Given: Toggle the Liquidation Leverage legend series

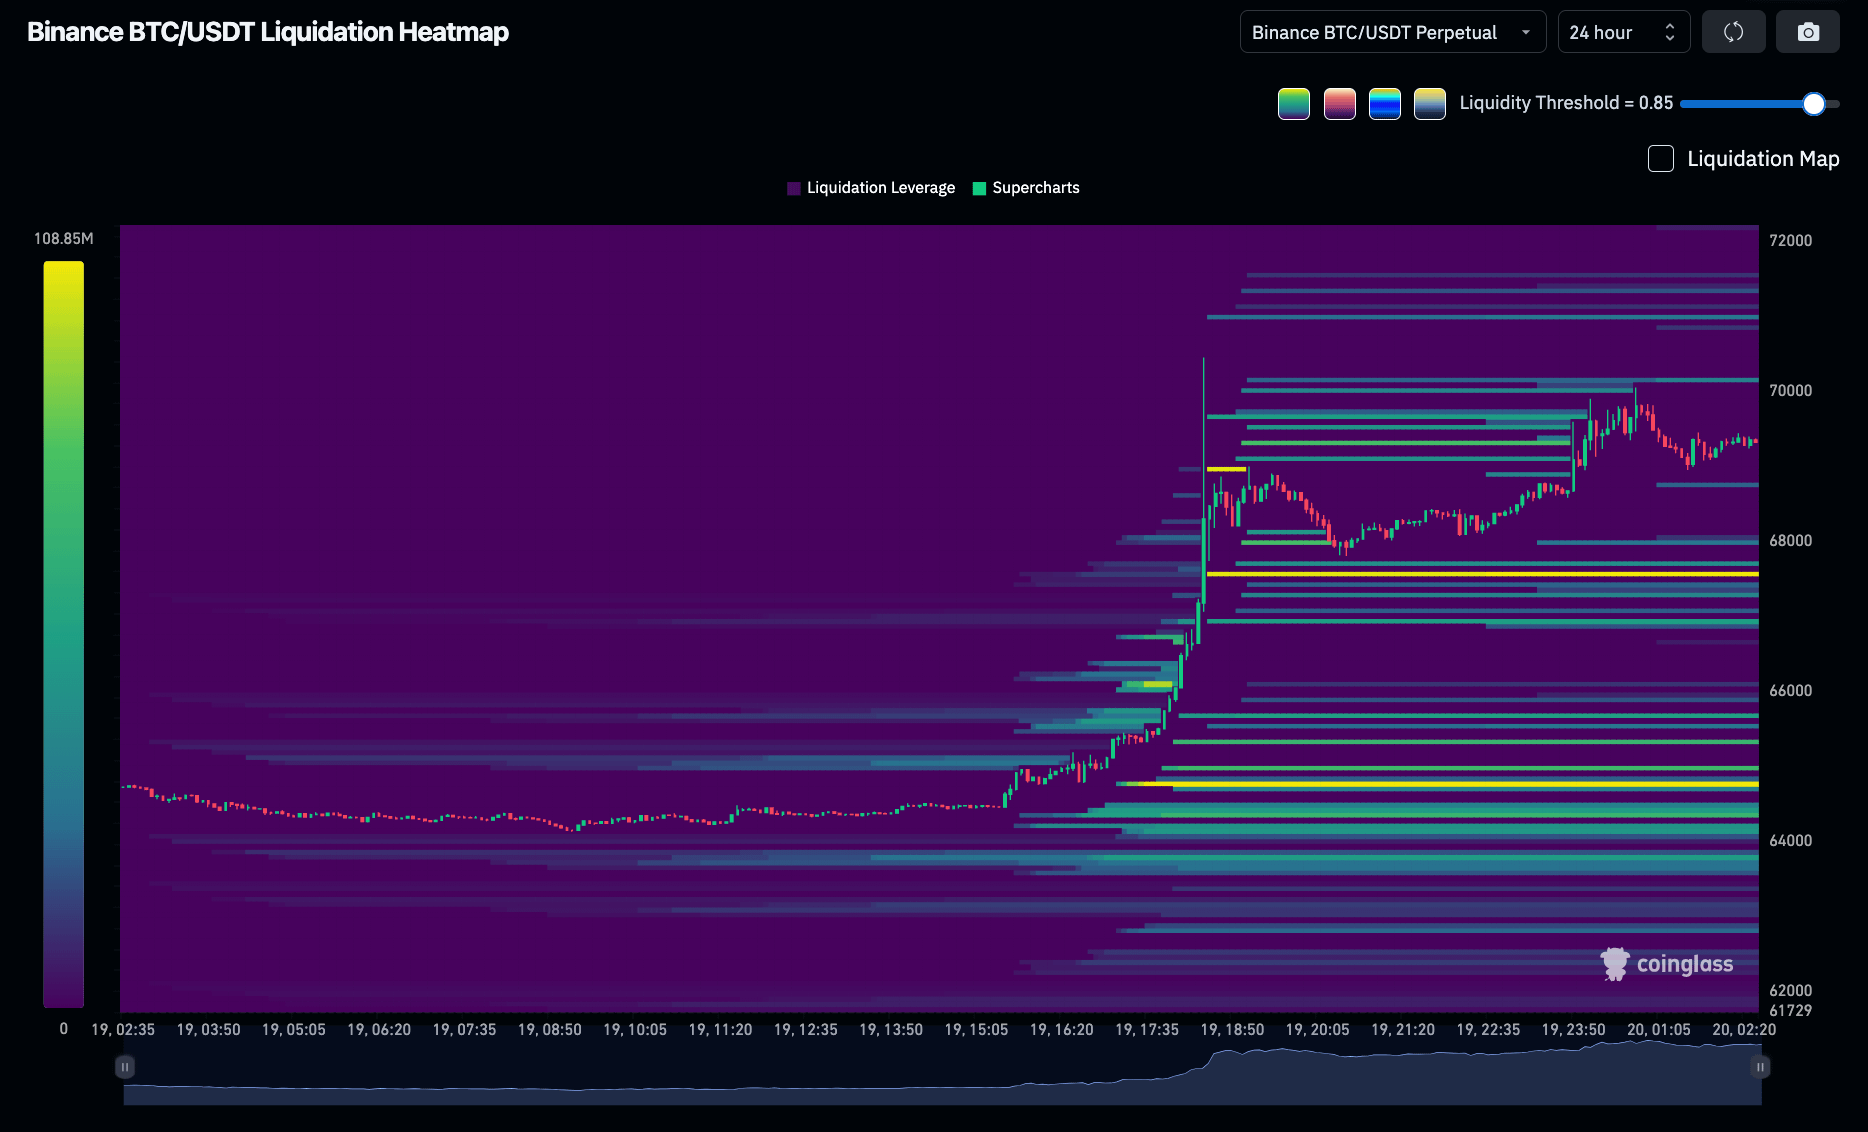Looking at the screenshot, I should [871, 188].
